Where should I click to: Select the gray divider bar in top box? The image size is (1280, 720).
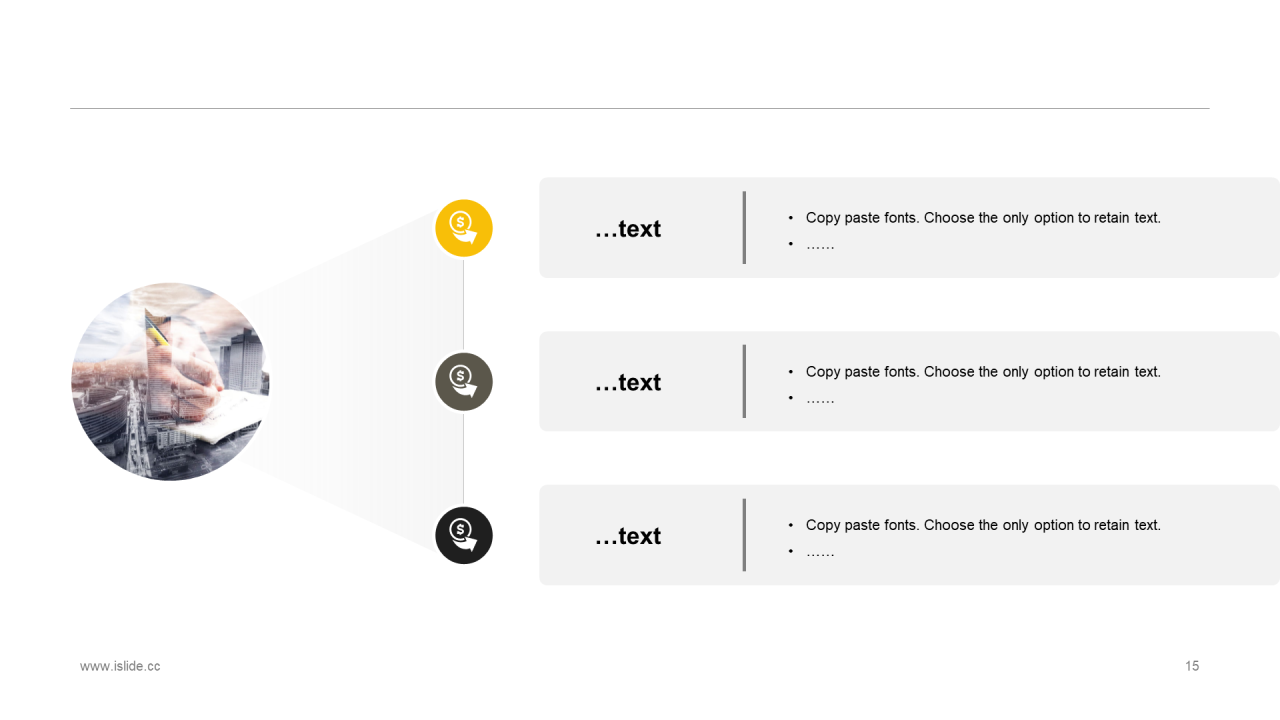744,228
